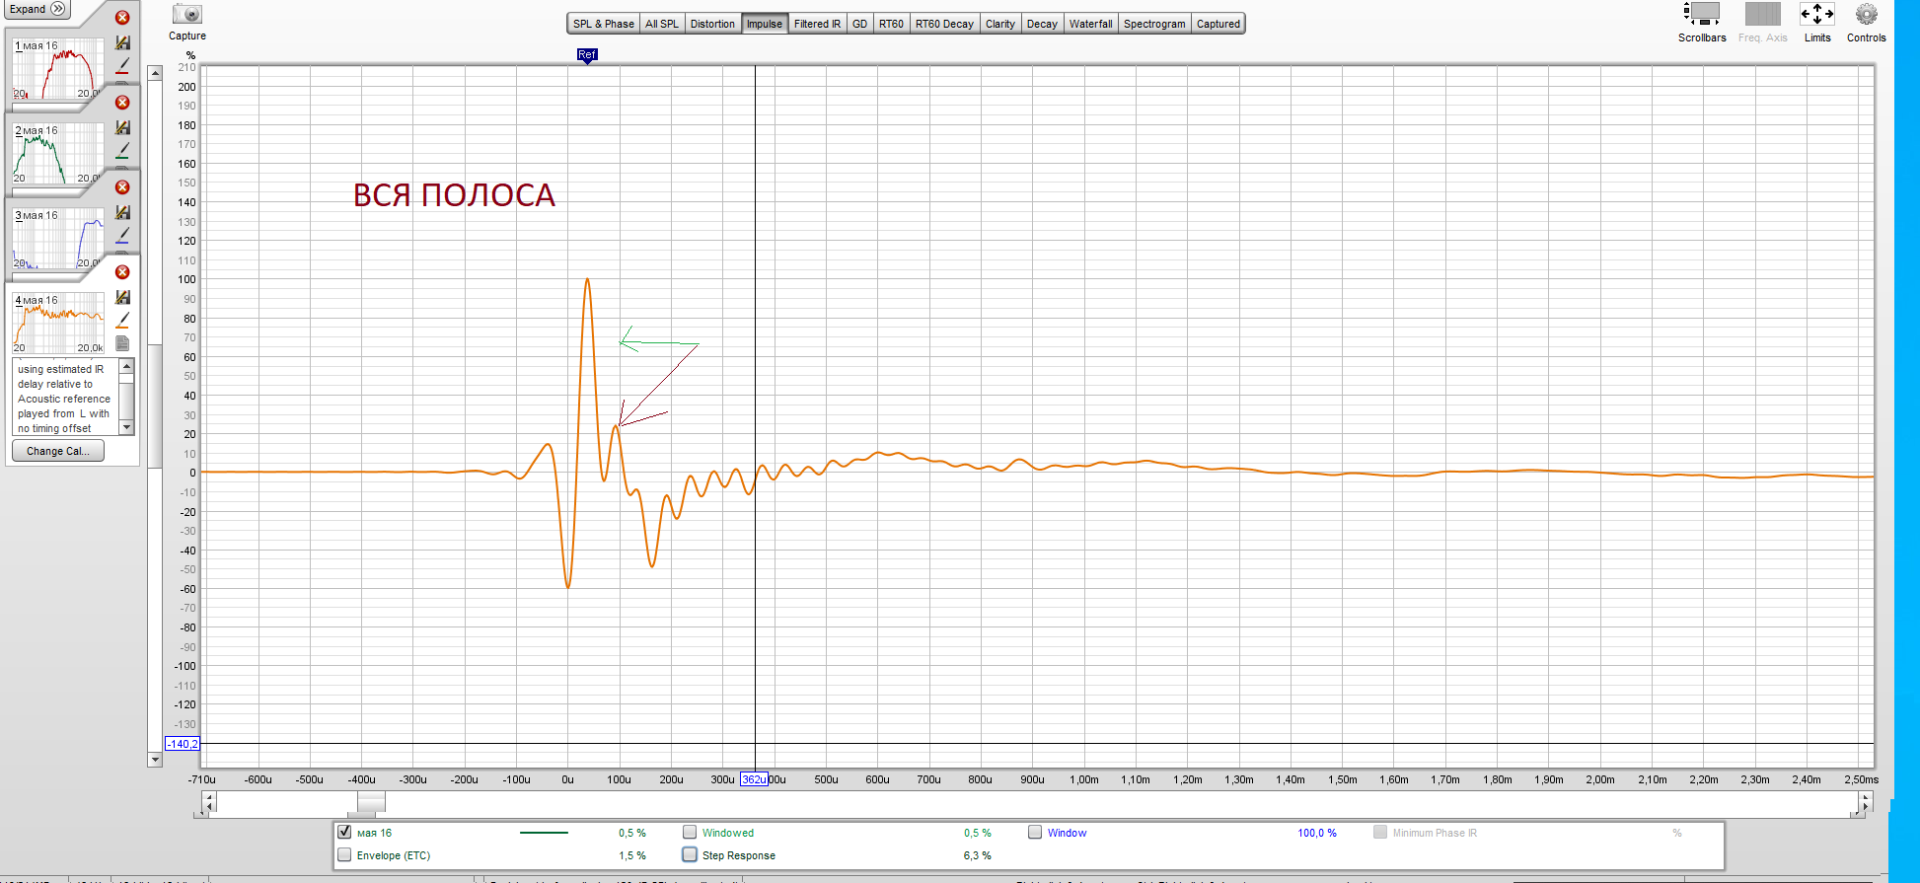Expand the measurements panel with Expand button
Viewport: 1920px width, 883px height.
pyautogui.click(x=37, y=9)
